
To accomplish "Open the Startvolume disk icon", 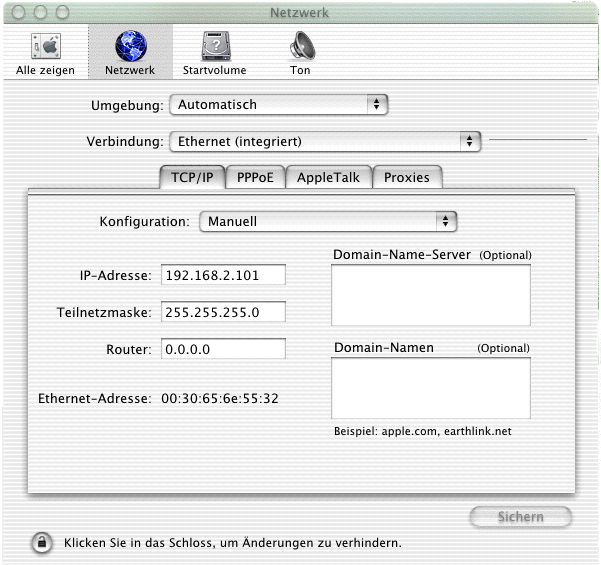I will [x=216, y=46].
